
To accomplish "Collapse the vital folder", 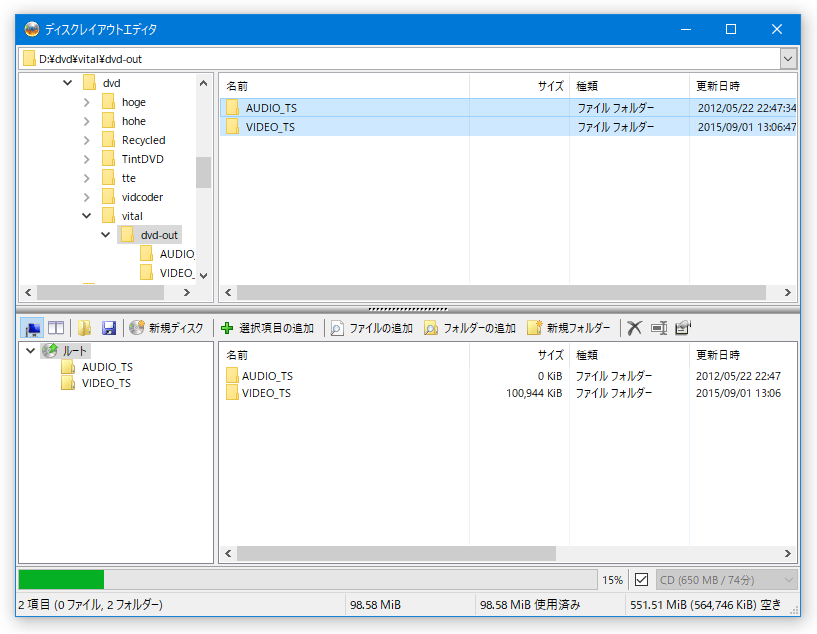I will [x=86, y=216].
